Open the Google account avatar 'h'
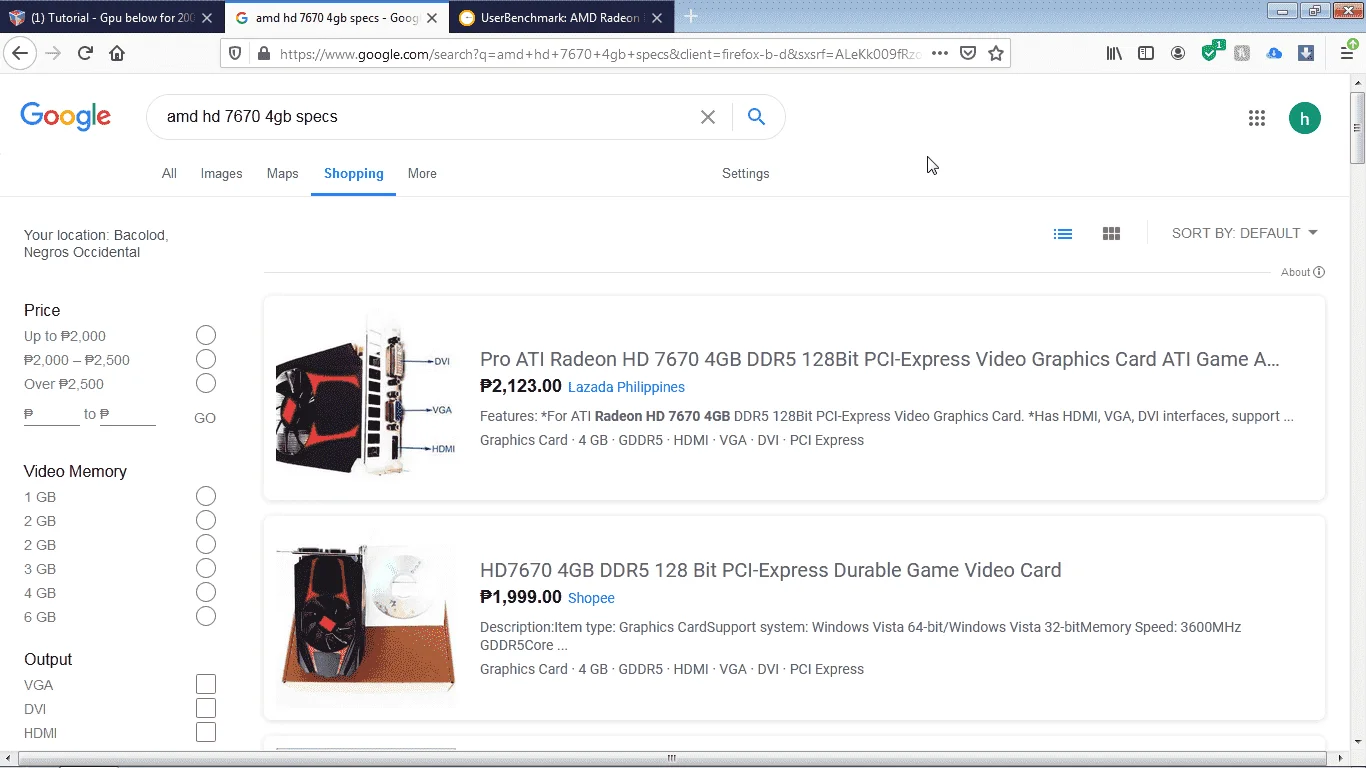Screen dimensions: 1366x768 (x=1305, y=118)
